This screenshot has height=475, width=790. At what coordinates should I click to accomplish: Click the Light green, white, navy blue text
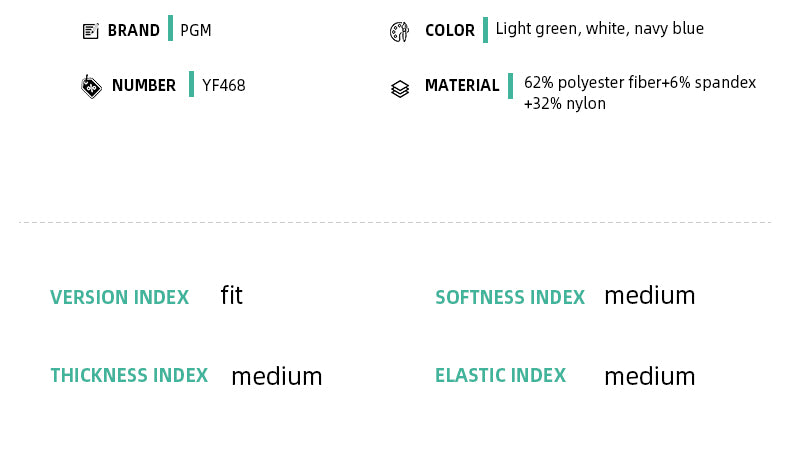600,29
